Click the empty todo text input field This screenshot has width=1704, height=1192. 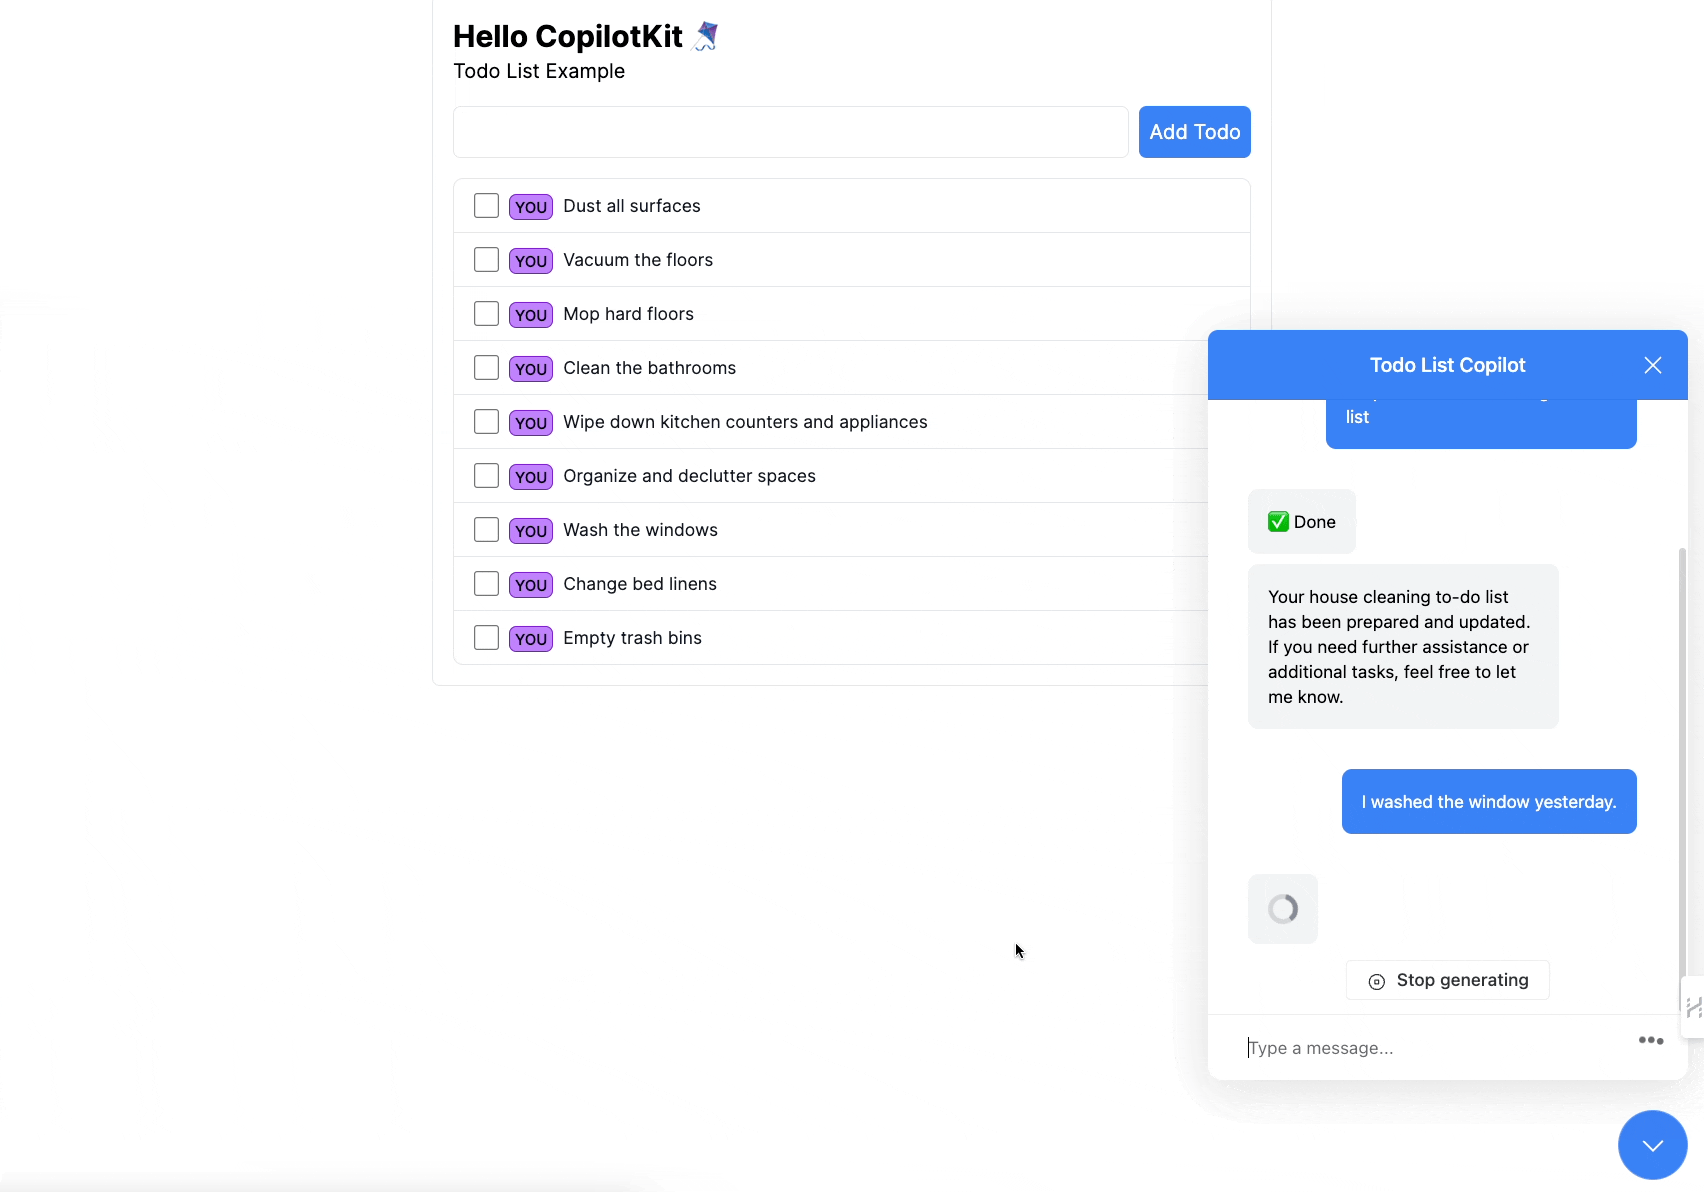coord(790,131)
